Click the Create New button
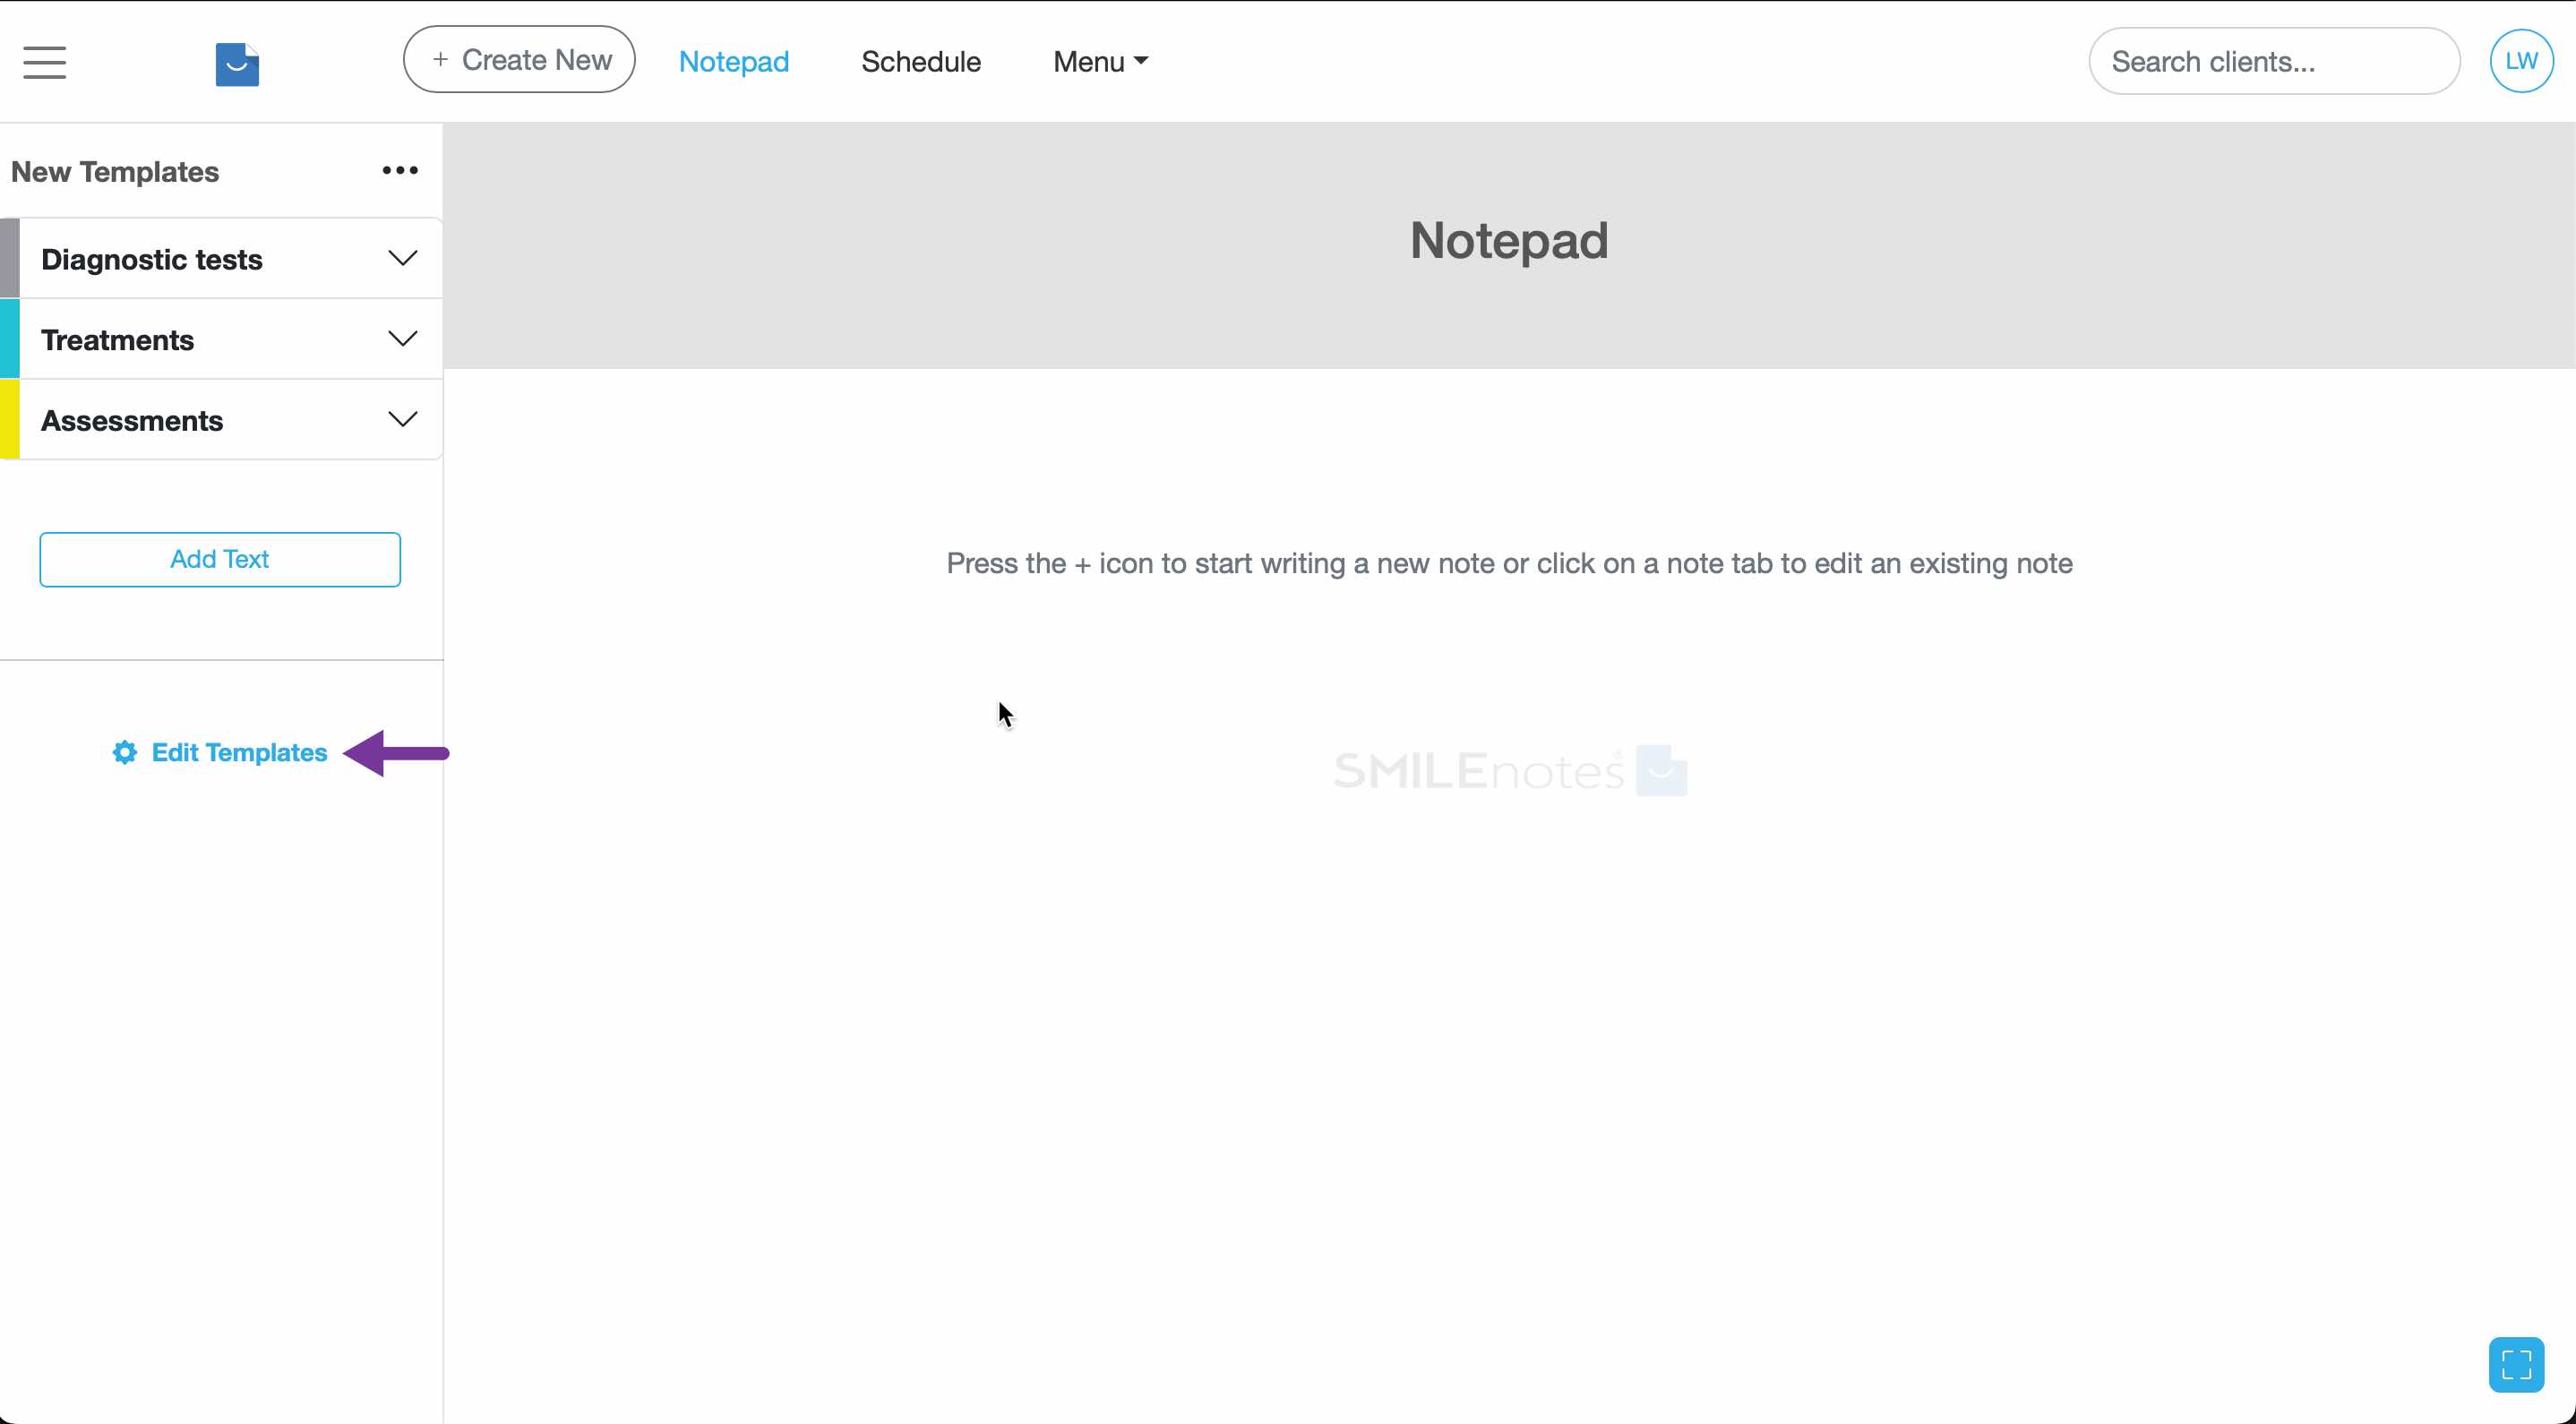 pos(519,60)
